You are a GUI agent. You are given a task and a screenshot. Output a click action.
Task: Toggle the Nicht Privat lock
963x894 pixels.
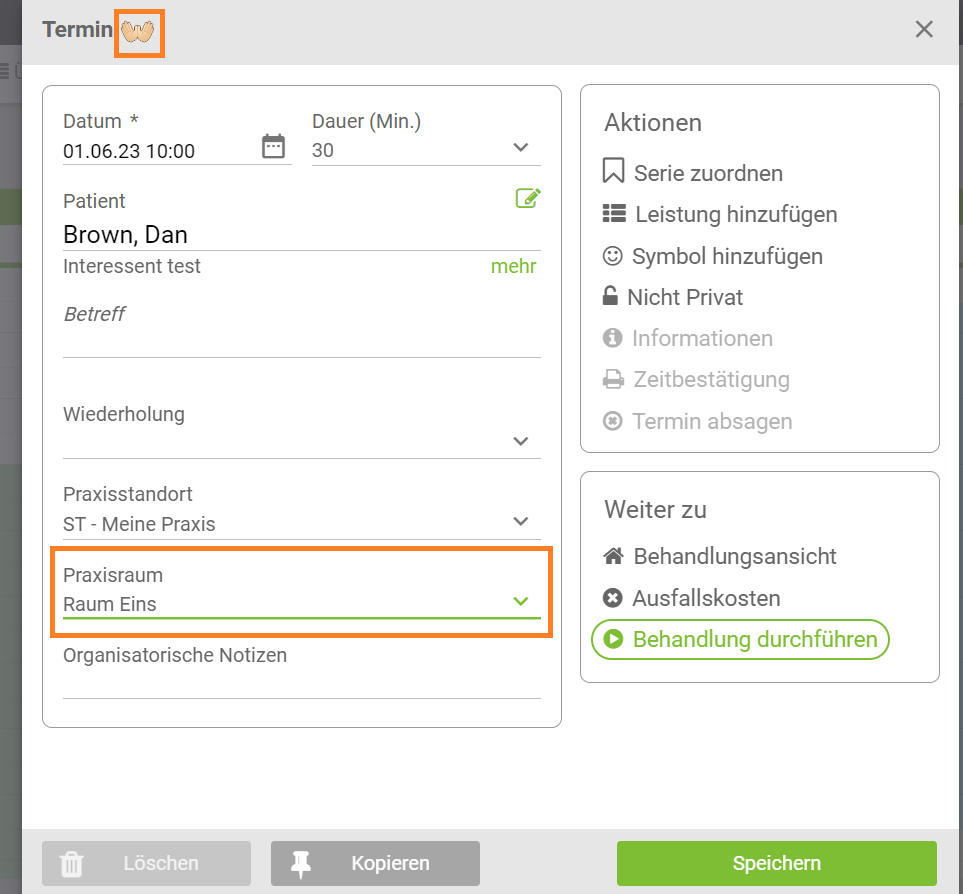610,296
